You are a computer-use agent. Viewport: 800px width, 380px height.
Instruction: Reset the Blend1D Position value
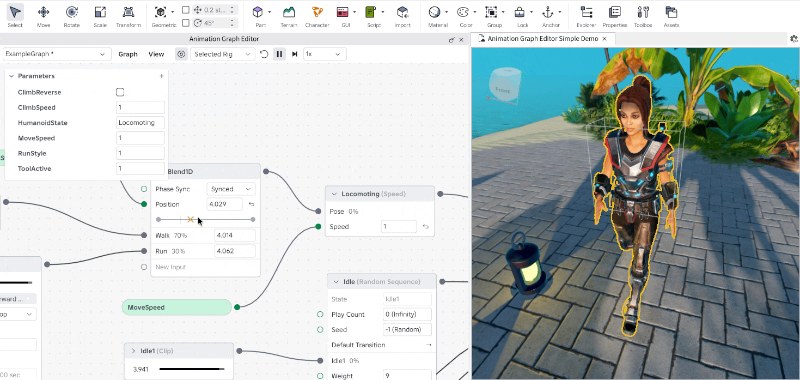click(251, 205)
